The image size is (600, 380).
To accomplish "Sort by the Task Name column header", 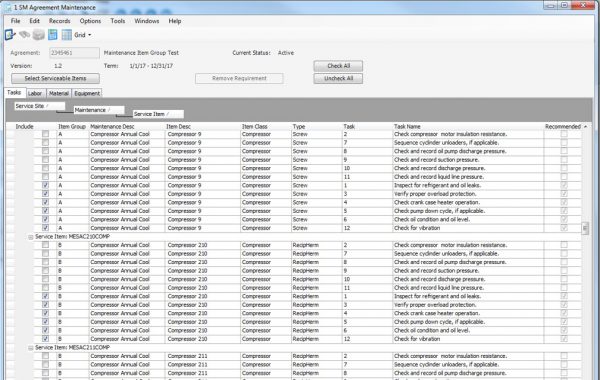I will click(x=407, y=127).
